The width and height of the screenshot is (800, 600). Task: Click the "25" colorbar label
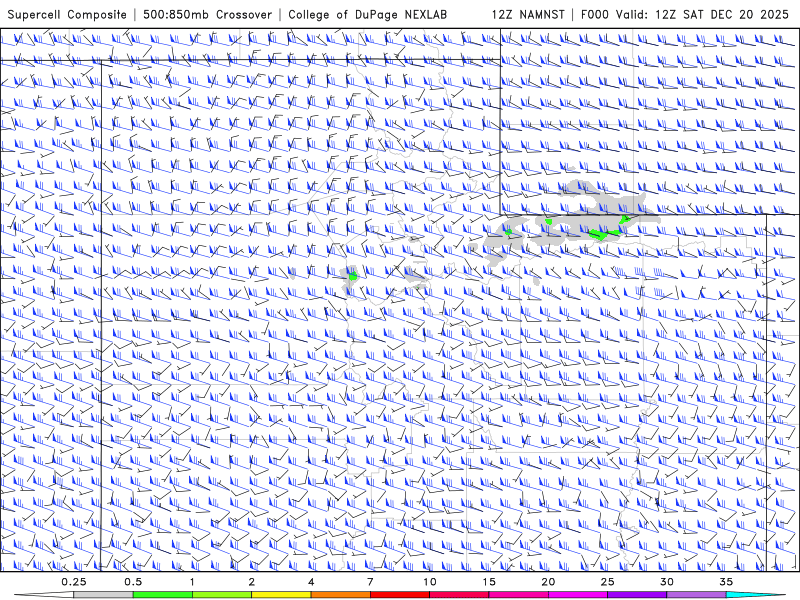click(x=608, y=582)
